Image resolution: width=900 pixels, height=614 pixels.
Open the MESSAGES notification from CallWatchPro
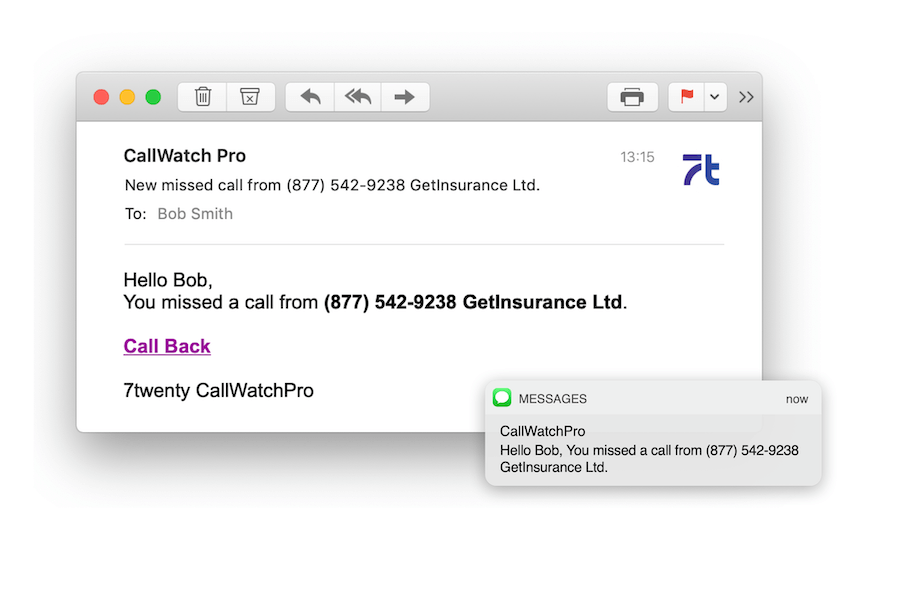[x=650, y=449]
